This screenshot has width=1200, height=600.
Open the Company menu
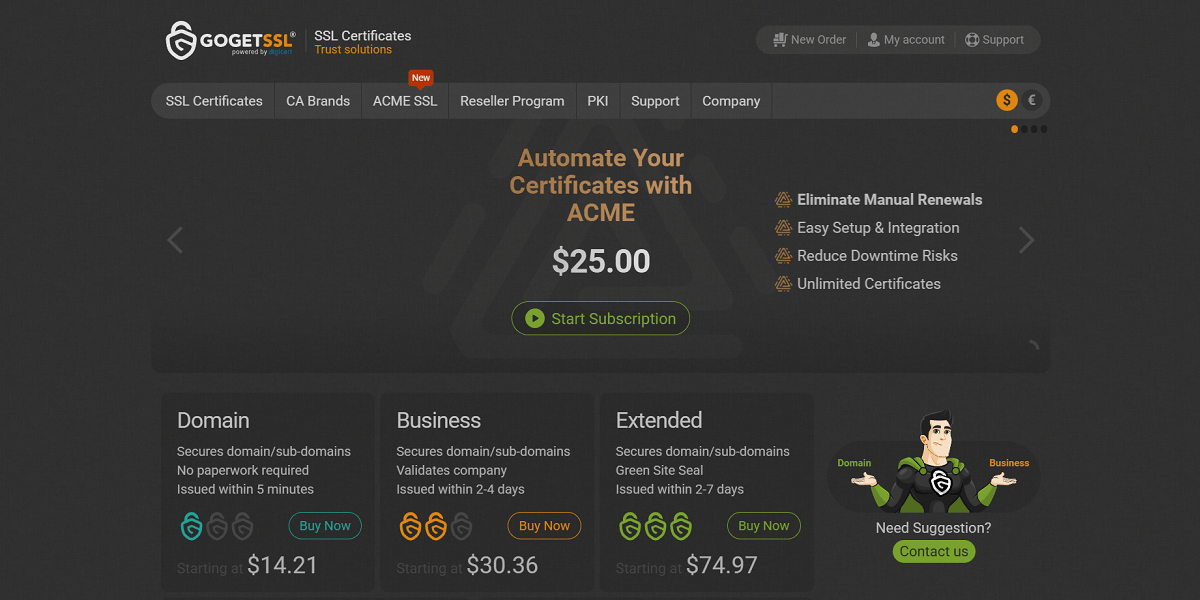point(731,101)
